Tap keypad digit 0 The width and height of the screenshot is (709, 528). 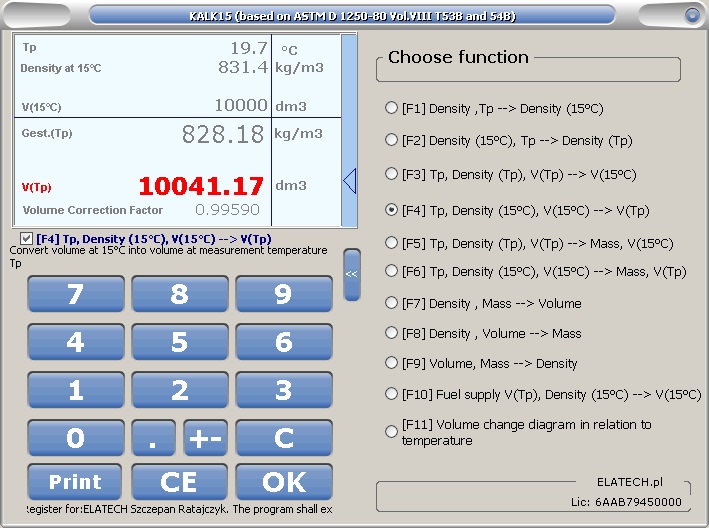point(76,438)
